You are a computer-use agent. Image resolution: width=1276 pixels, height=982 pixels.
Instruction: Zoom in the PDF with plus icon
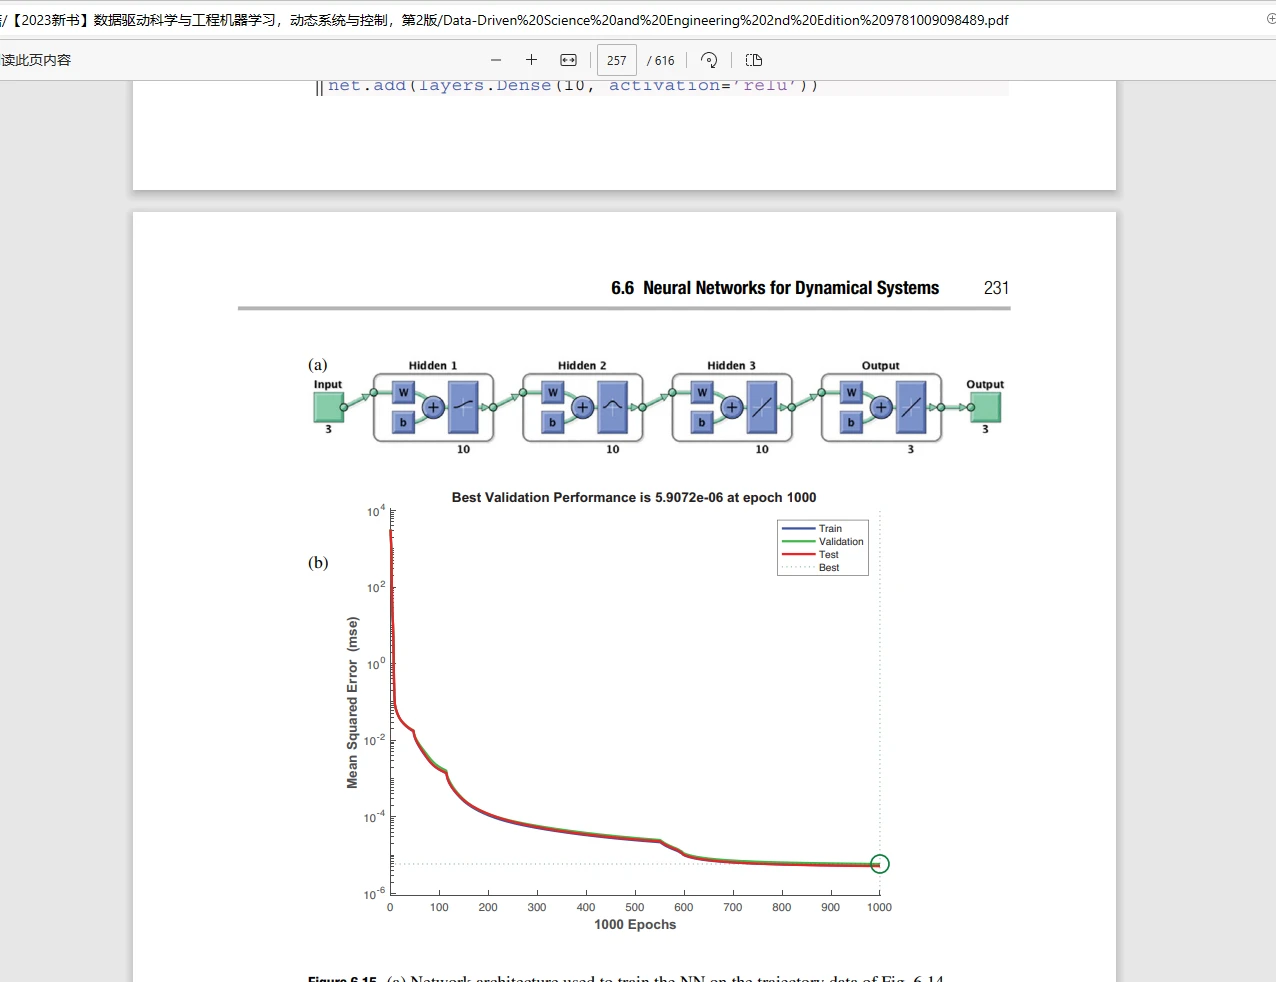point(531,60)
